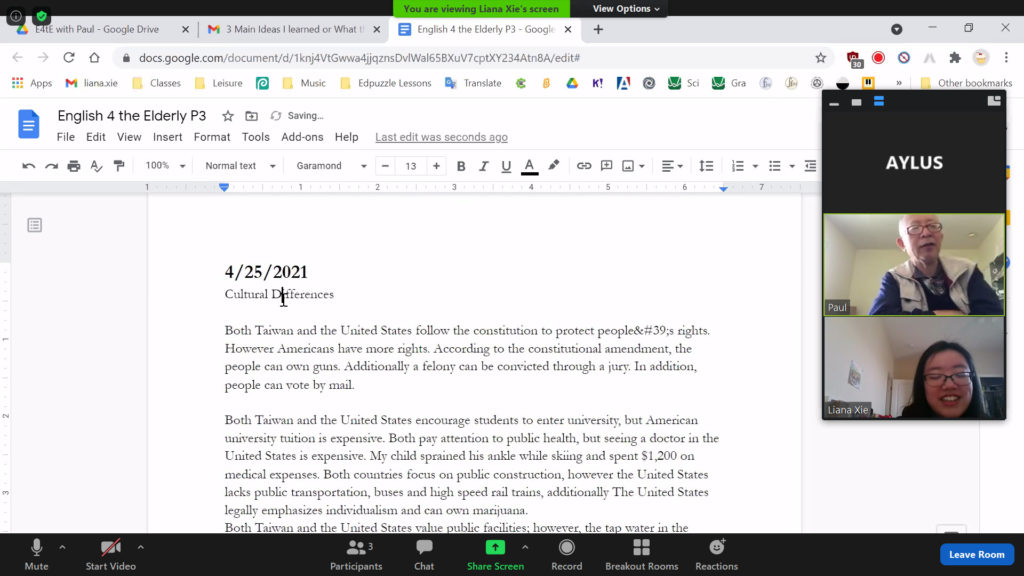Bookmark this page with the star
1024x576 pixels.
coord(820,57)
